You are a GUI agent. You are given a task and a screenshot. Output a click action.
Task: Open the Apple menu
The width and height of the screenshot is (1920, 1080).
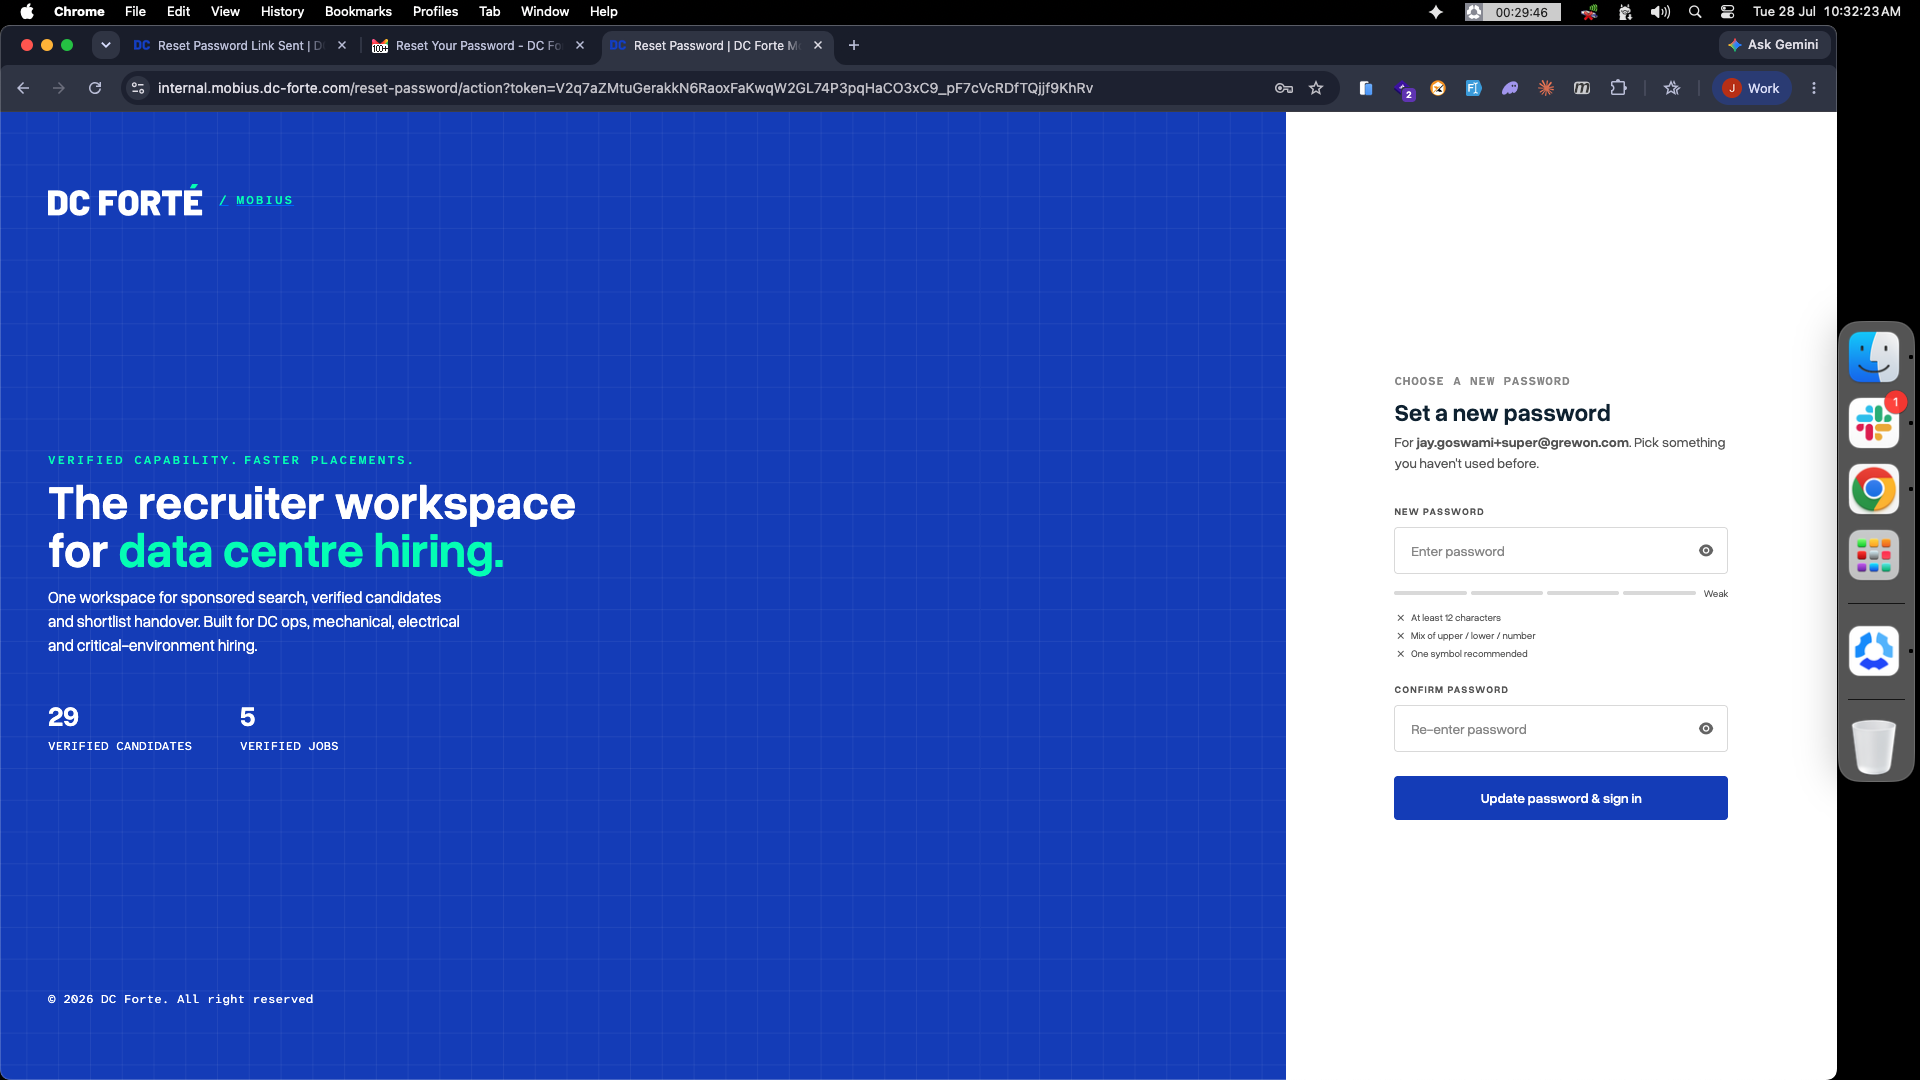[x=27, y=12]
